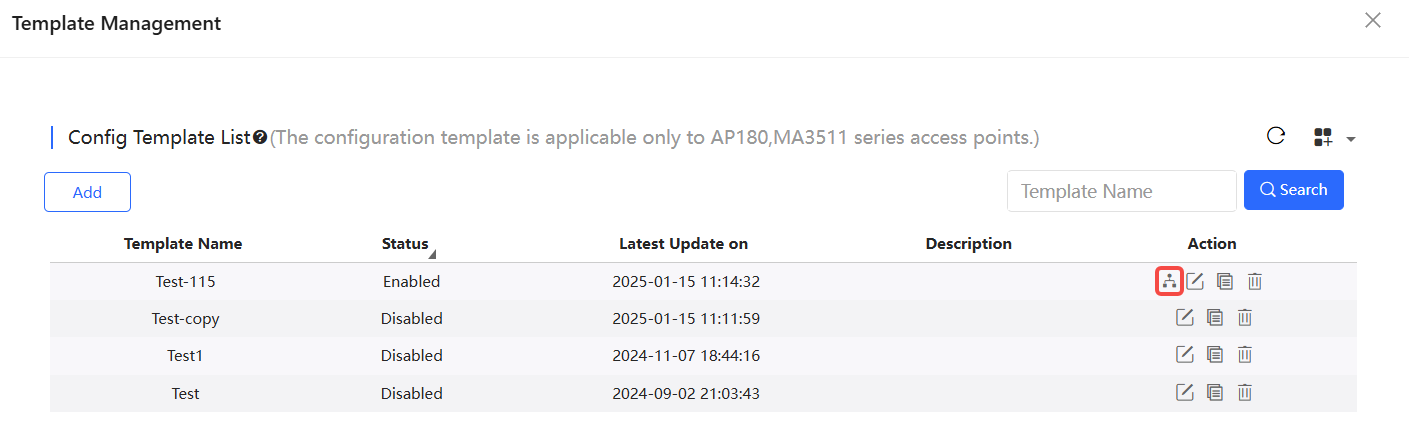This screenshot has width=1409, height=422.
Task: Copy the Test-115 template
Action: [1225, 282]
